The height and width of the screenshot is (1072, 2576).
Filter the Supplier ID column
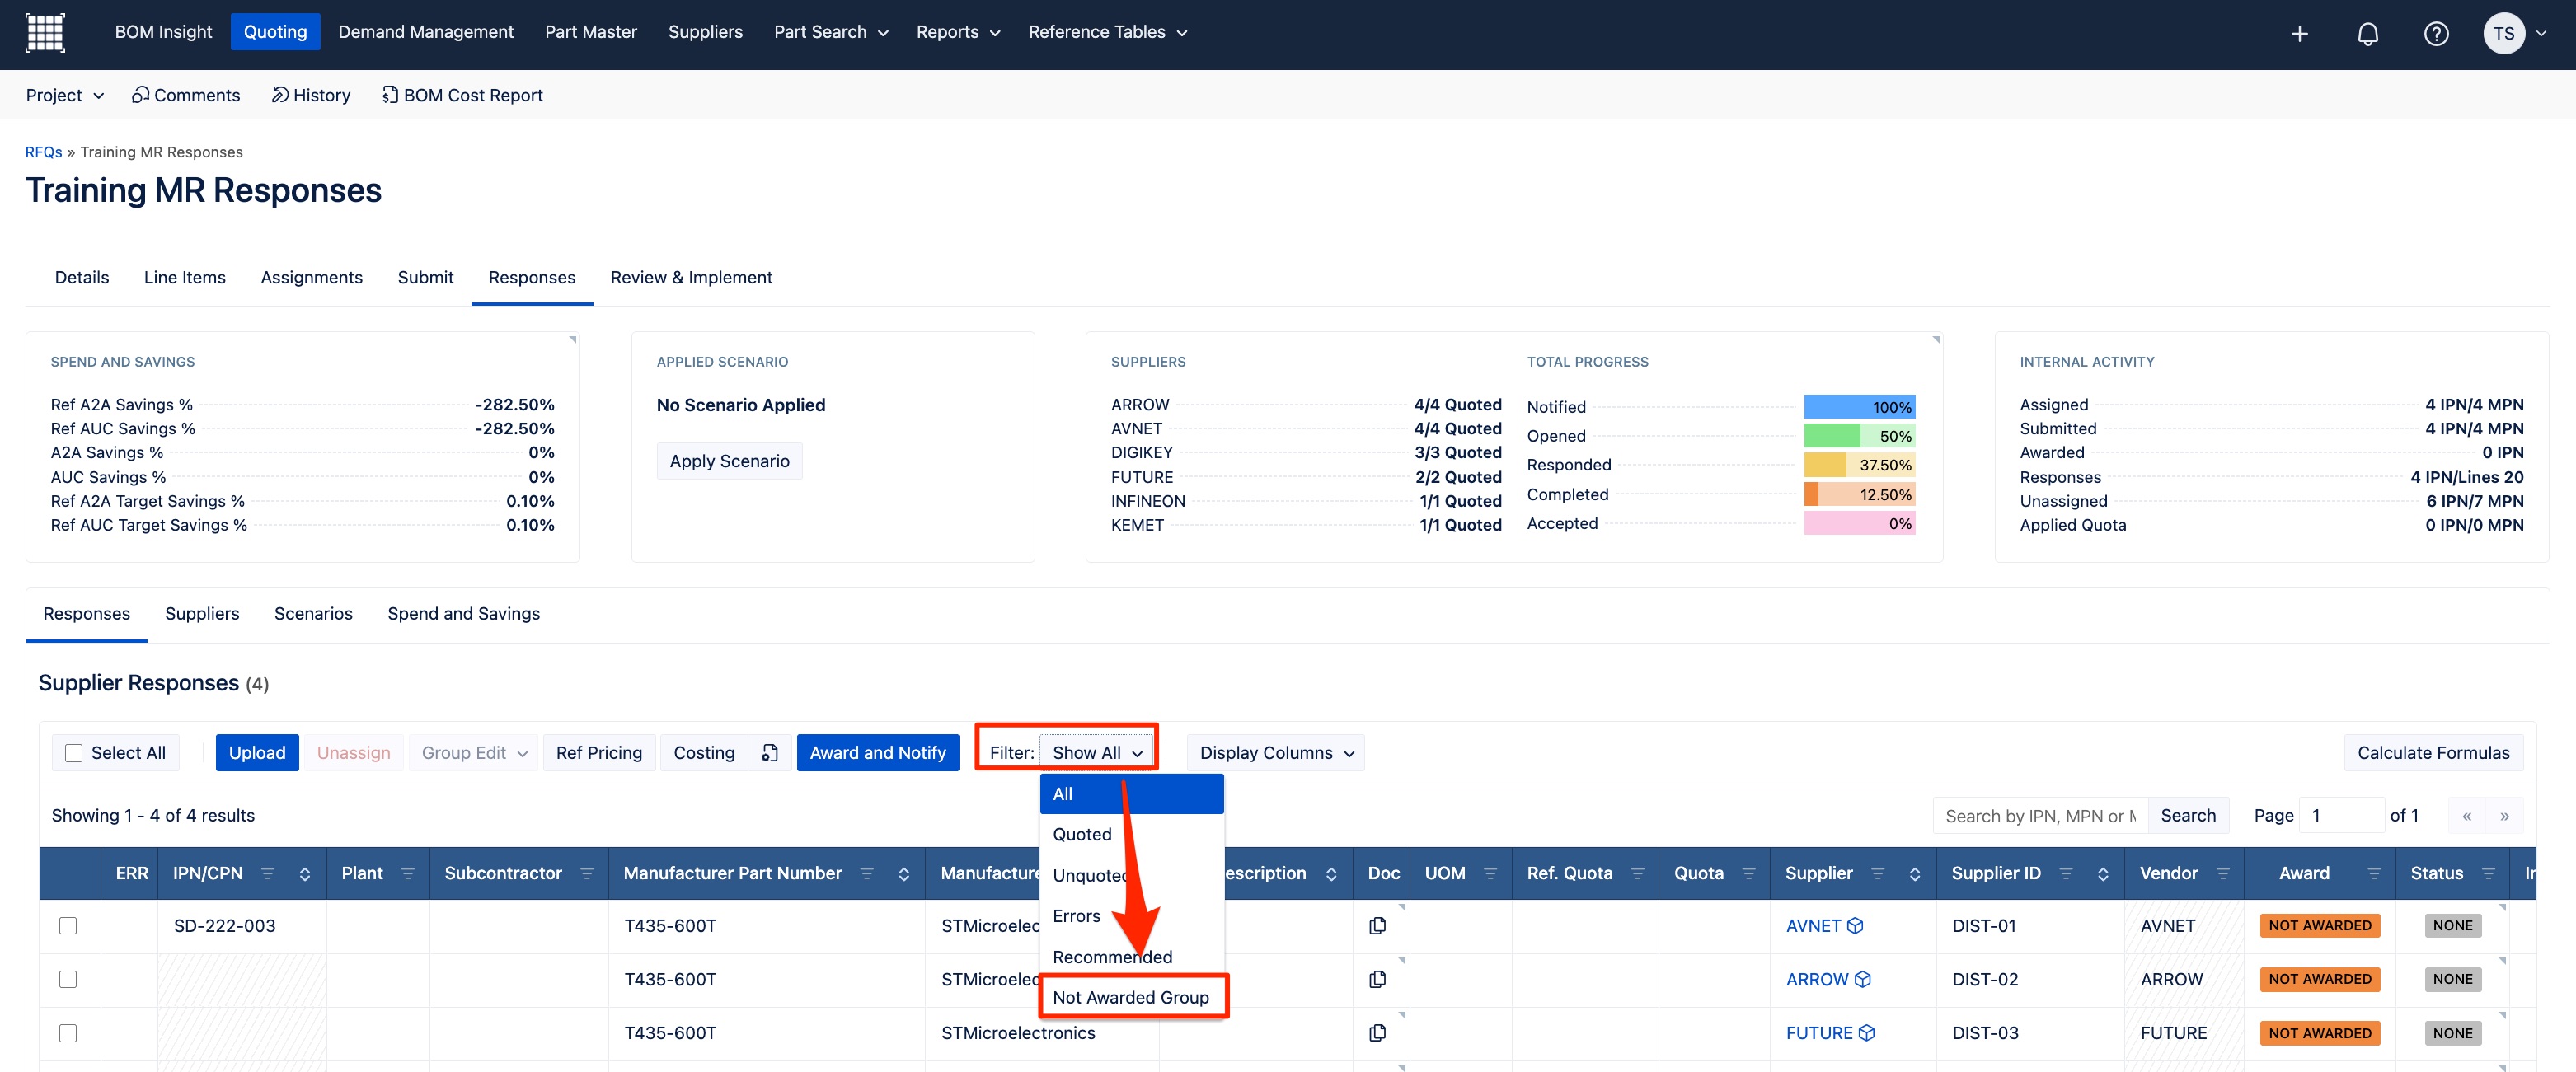pos(2065,874)
